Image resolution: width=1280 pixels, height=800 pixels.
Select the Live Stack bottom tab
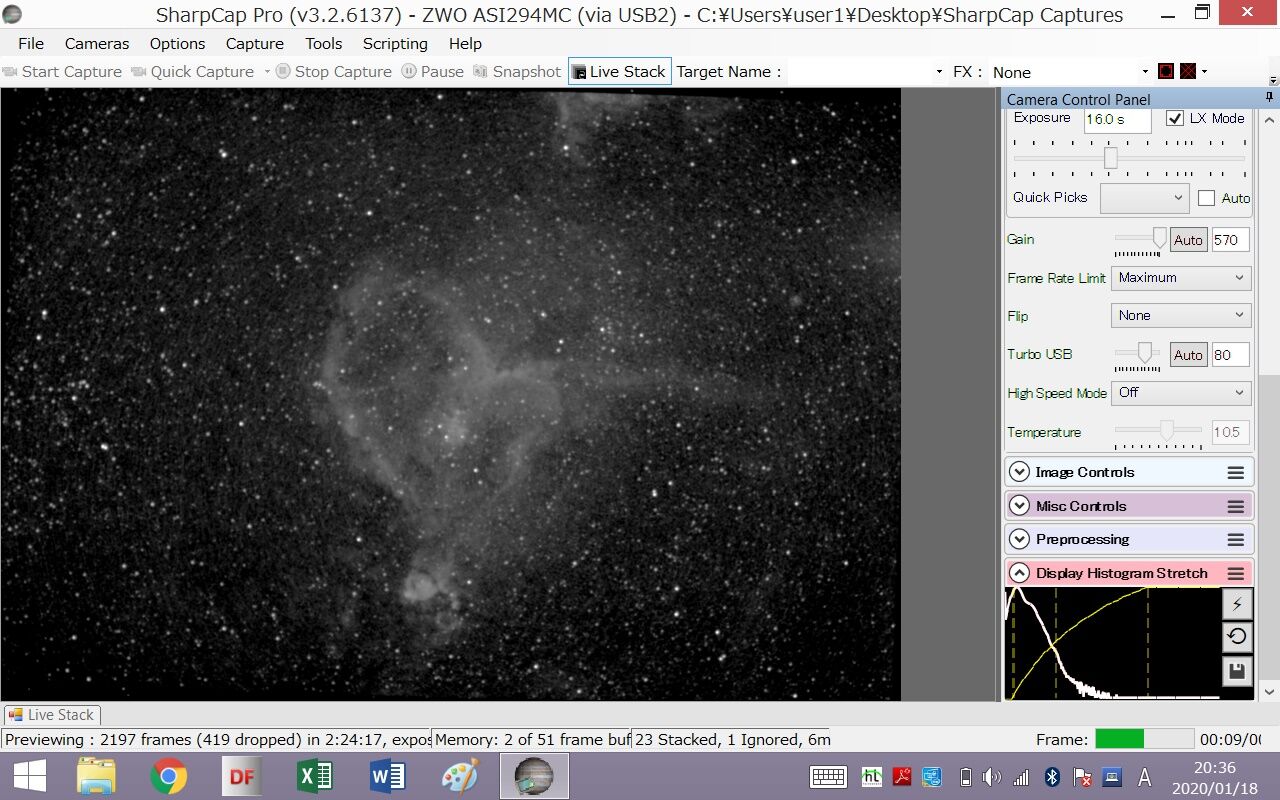pyautogui.click(x=51, y=715)
